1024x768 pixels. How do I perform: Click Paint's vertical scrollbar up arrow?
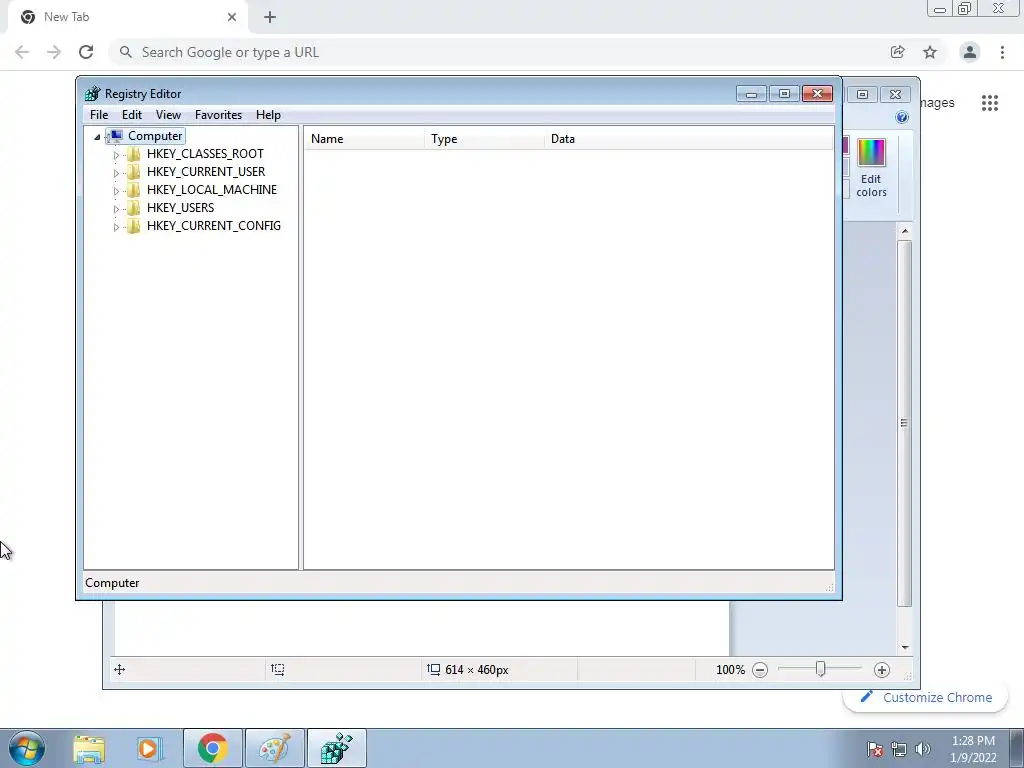coord(904,231)
